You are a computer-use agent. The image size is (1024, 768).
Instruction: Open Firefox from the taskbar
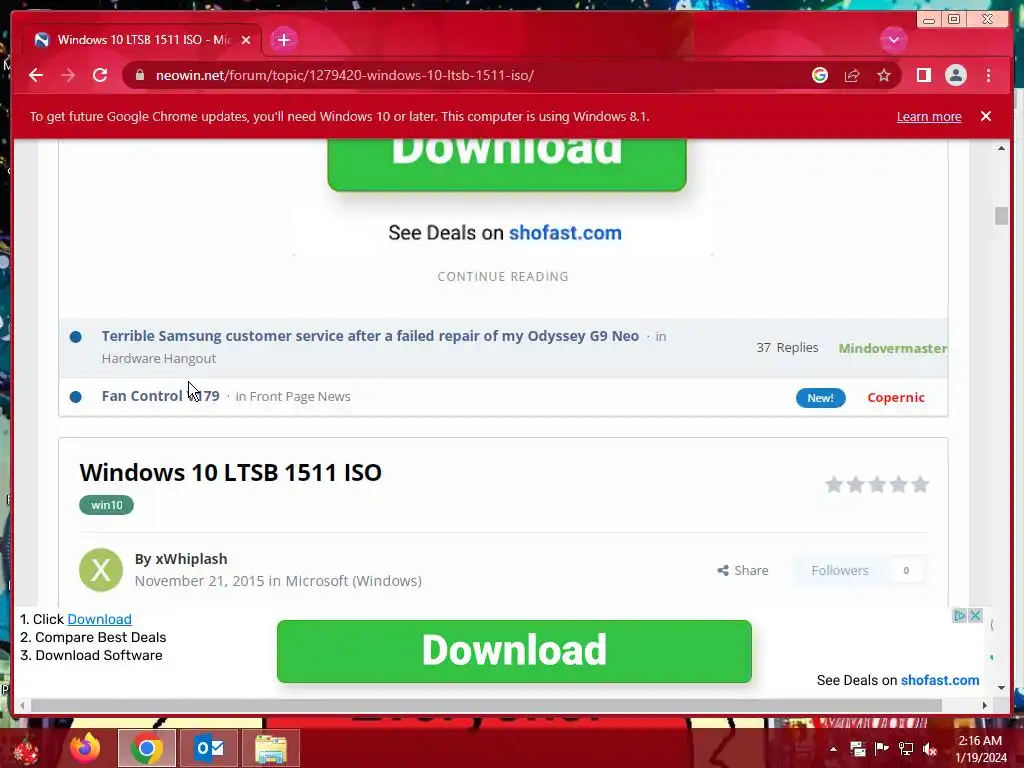click(x=86, y=748)
